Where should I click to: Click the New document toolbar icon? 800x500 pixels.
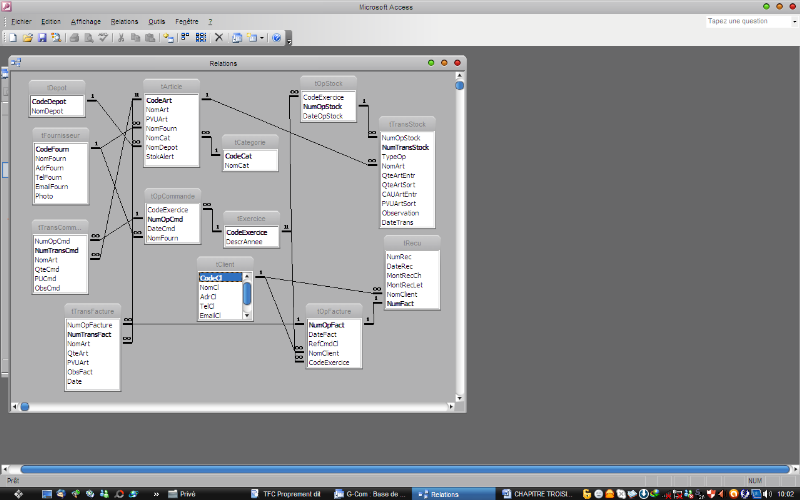click(13, 38)
